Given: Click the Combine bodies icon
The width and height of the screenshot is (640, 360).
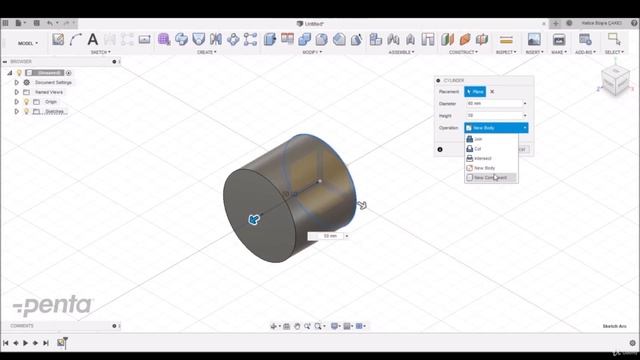Looking at the screenshot, I should 304,39.
